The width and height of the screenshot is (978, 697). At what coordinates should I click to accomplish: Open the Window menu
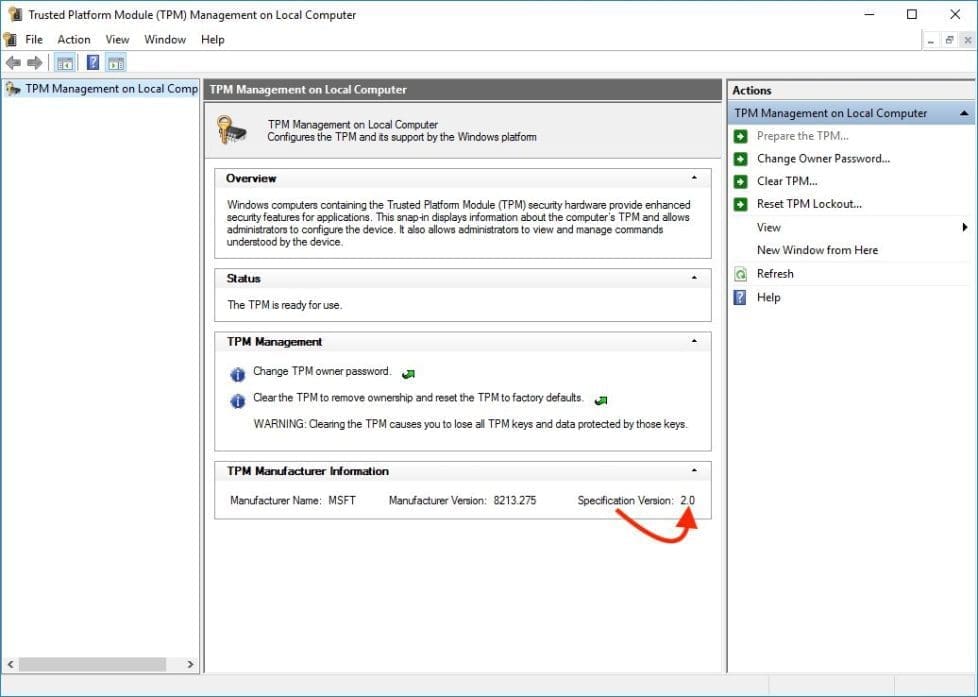coord(164,39)
